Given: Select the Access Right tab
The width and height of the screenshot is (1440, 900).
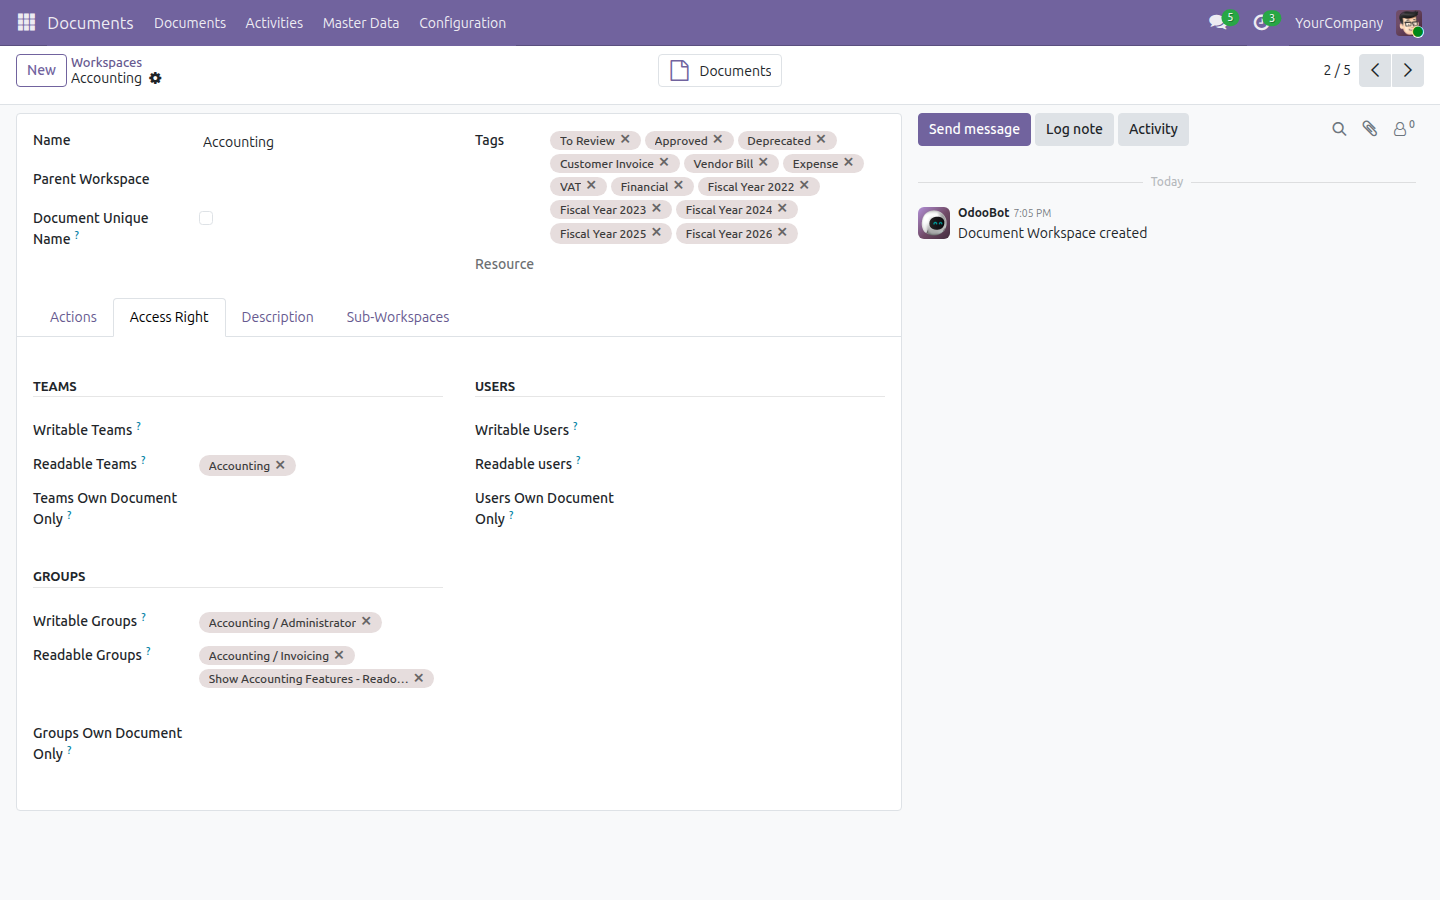Looking at the screenshot, I should 169,317.
